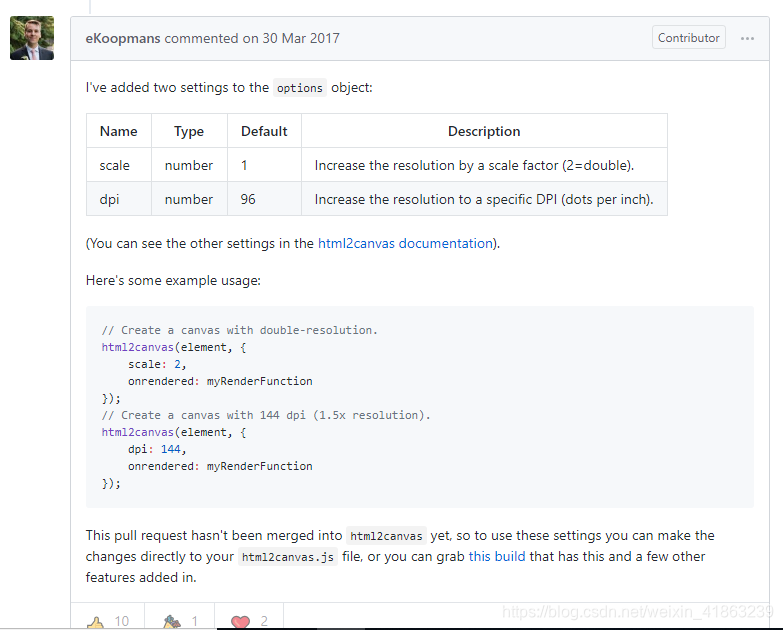This screenshot has height=630, width=783.
Task: Click the inline 'options' code word
Action: point(300,88)
